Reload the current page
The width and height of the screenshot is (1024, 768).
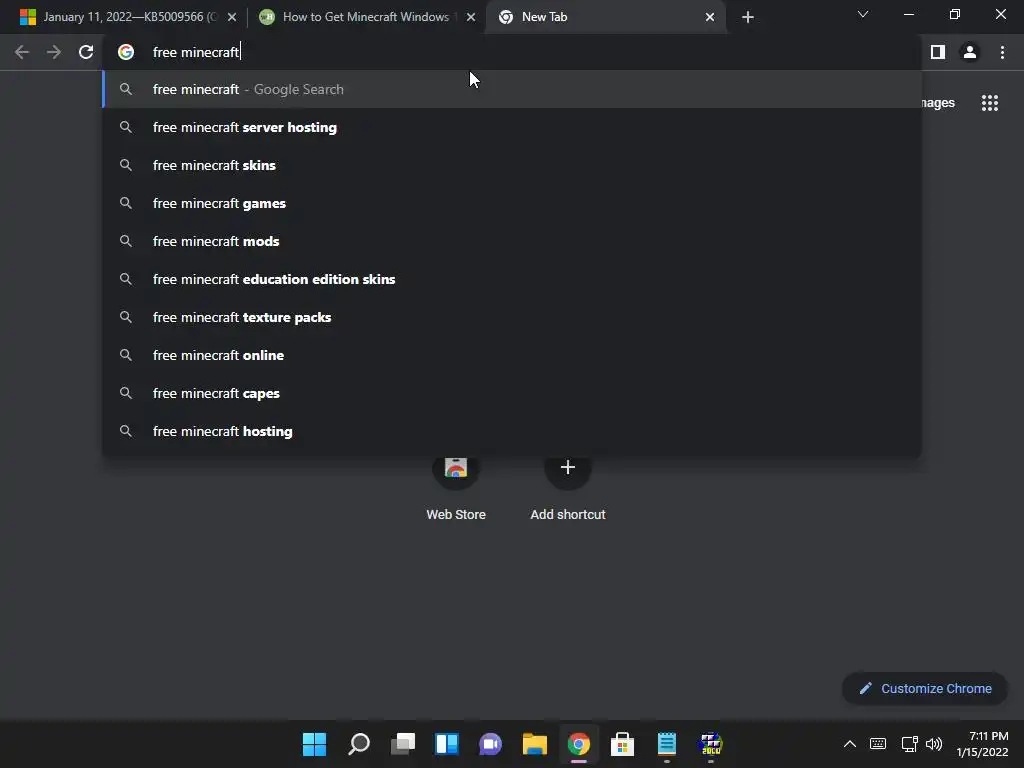tap(86, 52)
